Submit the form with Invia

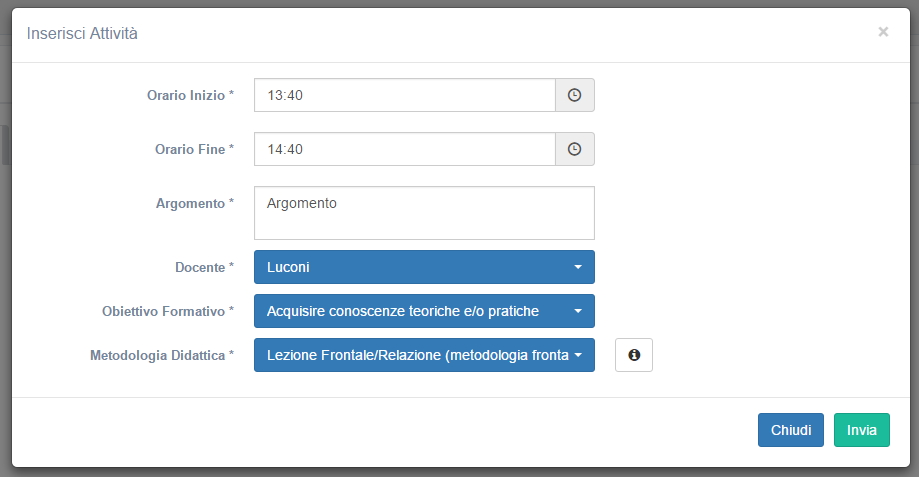point(861,430)
